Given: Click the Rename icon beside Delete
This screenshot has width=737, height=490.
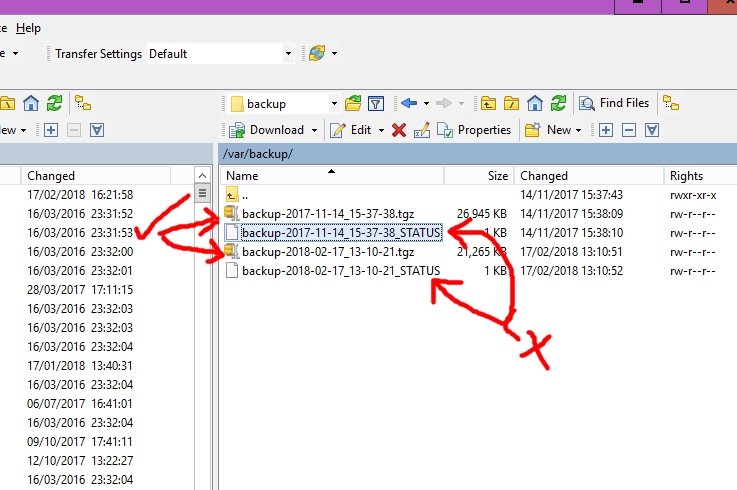Looking at the screenshot, I should click(421, 130).
